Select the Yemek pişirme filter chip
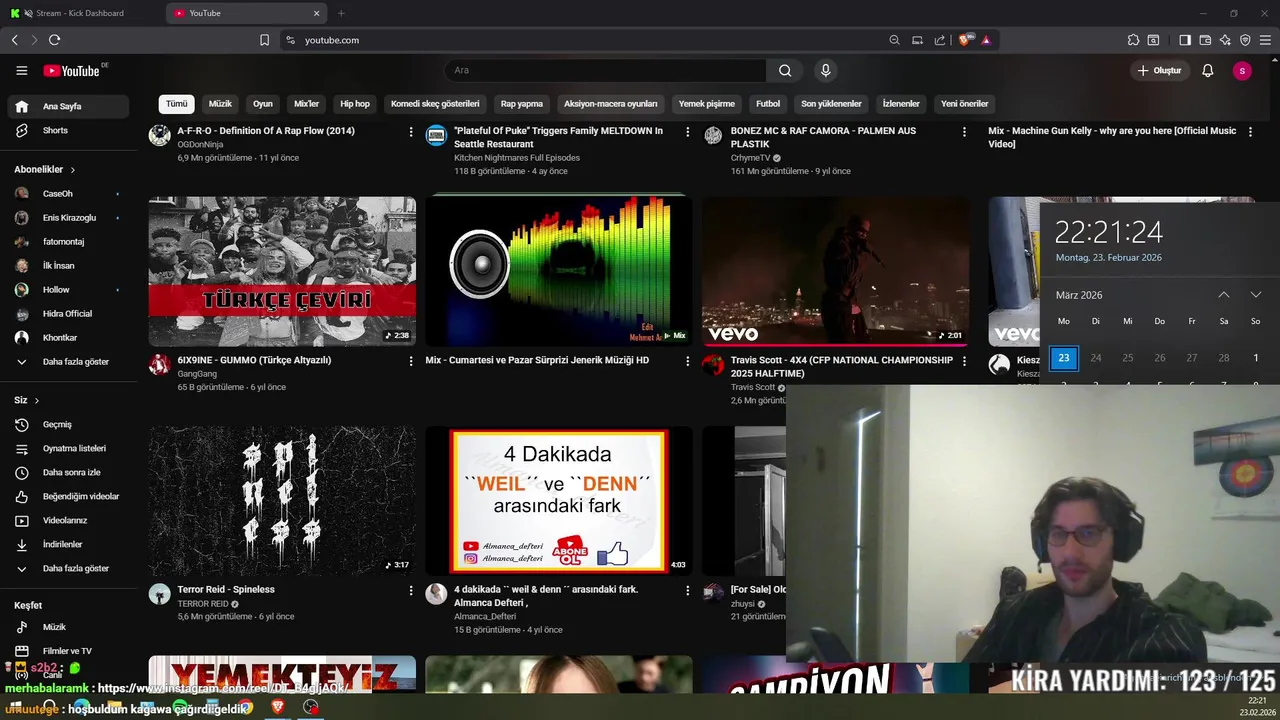1280x720 pixels. click(707, 104)
